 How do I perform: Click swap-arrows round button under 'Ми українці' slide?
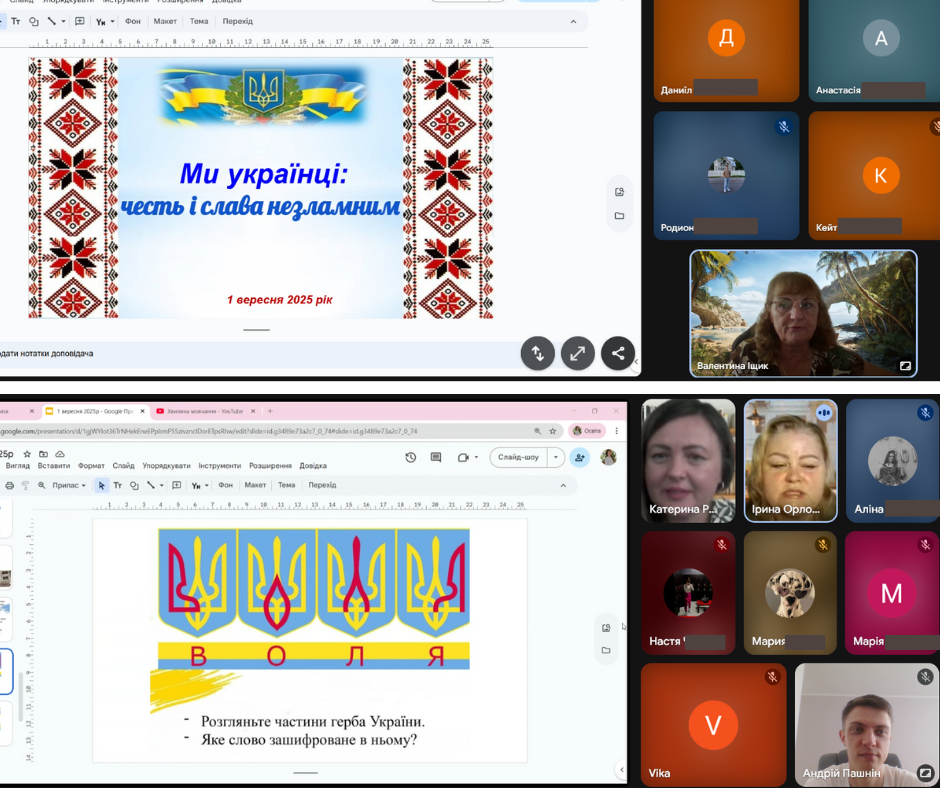(538, 353)
